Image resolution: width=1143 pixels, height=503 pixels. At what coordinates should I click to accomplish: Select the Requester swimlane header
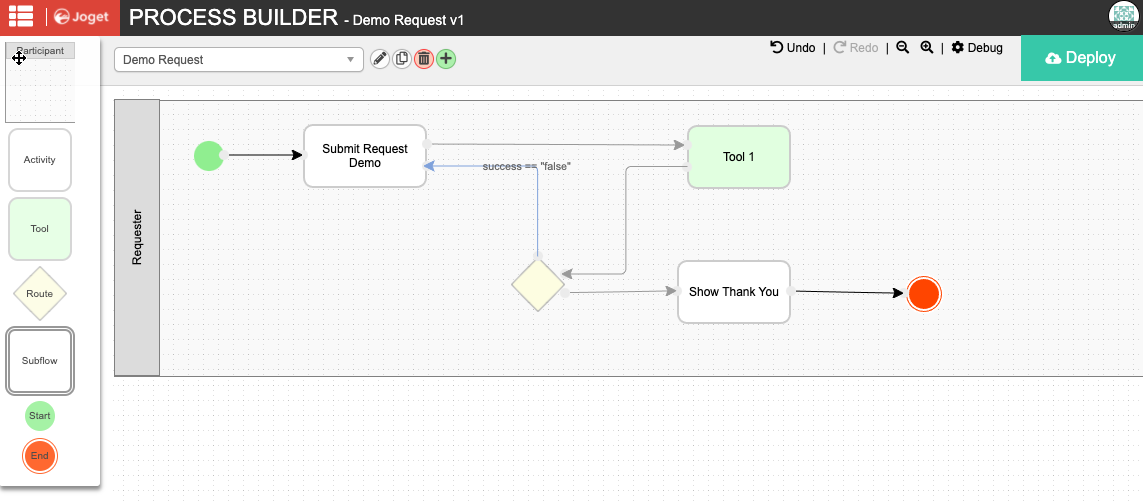click(138, 238)
